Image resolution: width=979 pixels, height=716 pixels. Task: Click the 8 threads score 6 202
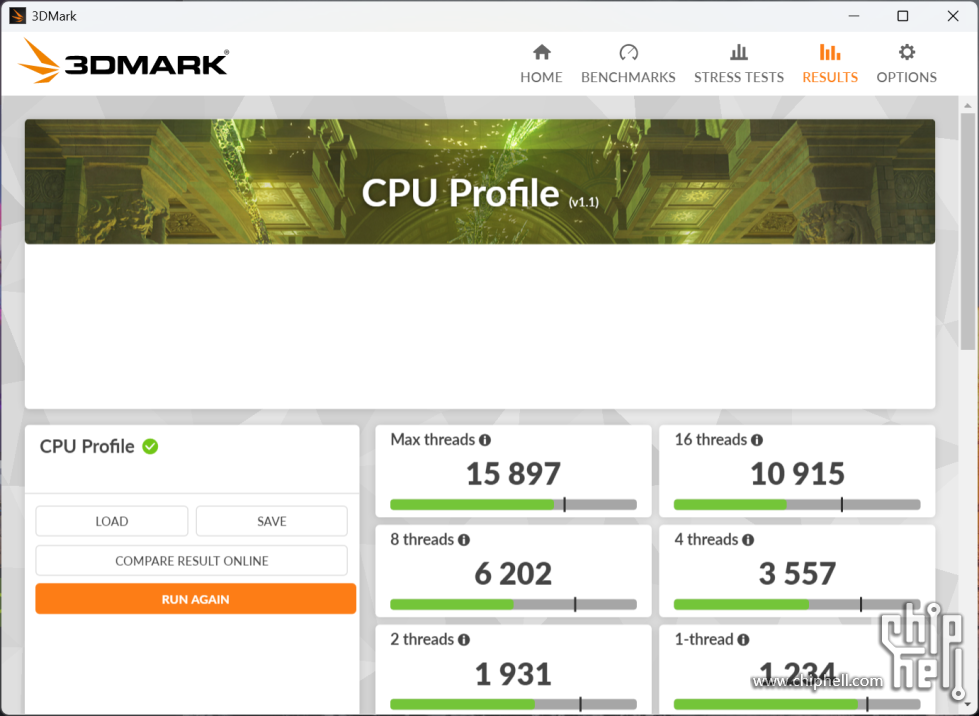[513, 574]
